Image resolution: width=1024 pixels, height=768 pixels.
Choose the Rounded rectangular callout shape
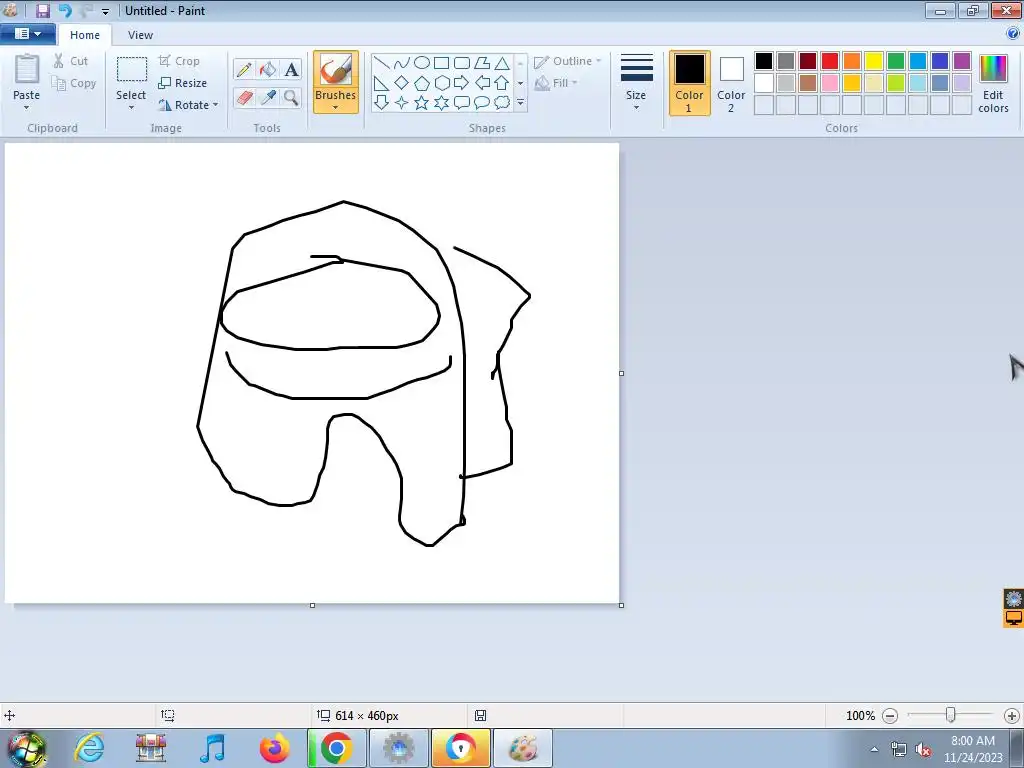click(462, 103)
